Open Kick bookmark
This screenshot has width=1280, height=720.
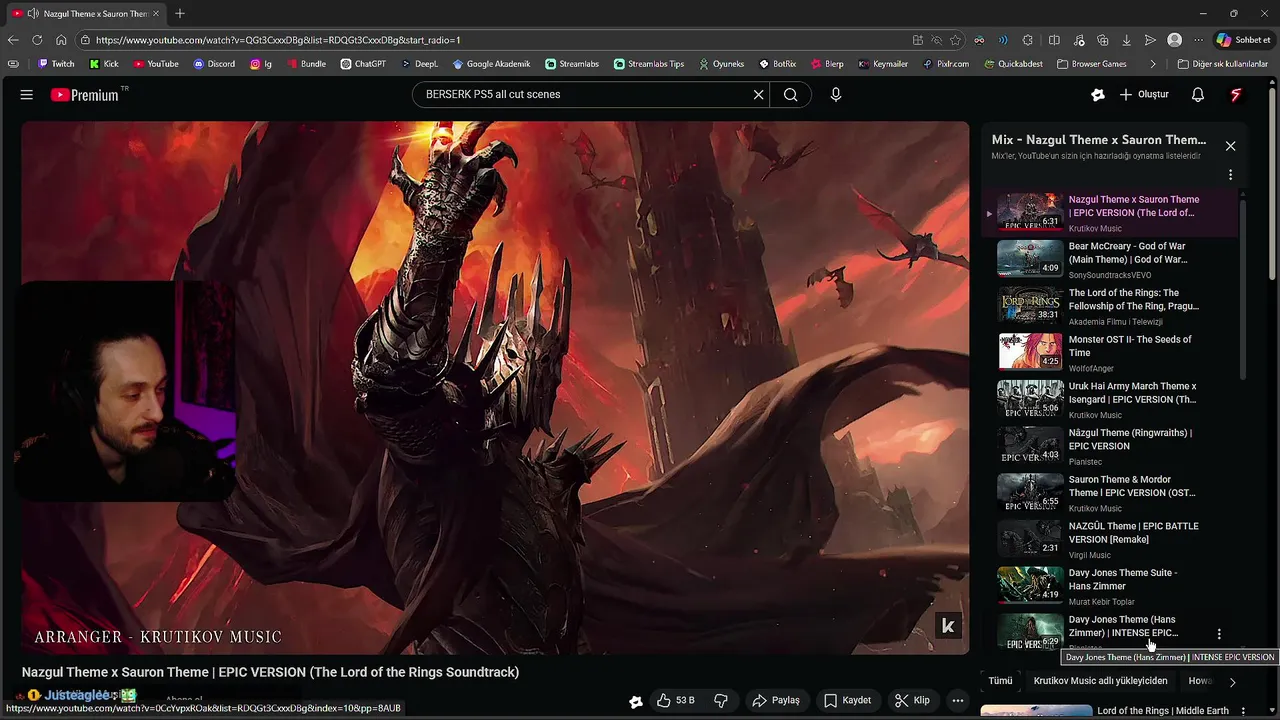(x=104, y=64)
